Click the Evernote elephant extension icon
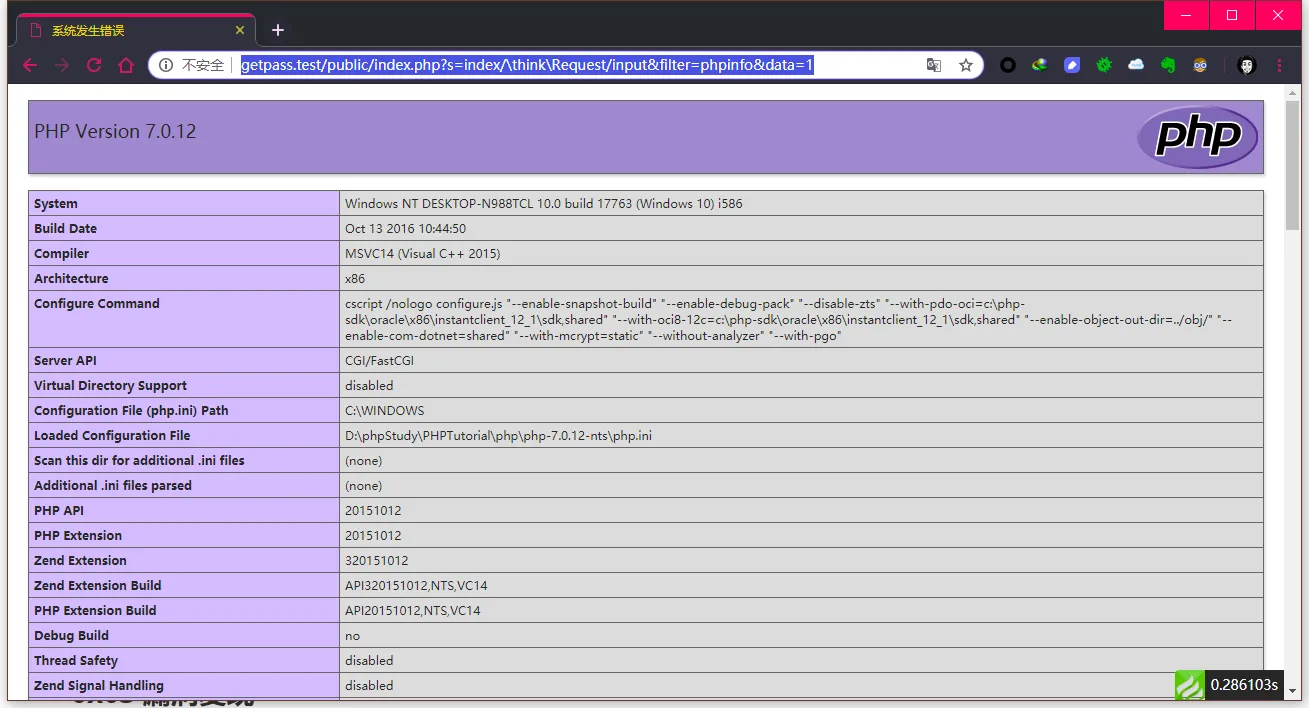Viewport: 1309px width, 708px height. (x=1168, y=65)
